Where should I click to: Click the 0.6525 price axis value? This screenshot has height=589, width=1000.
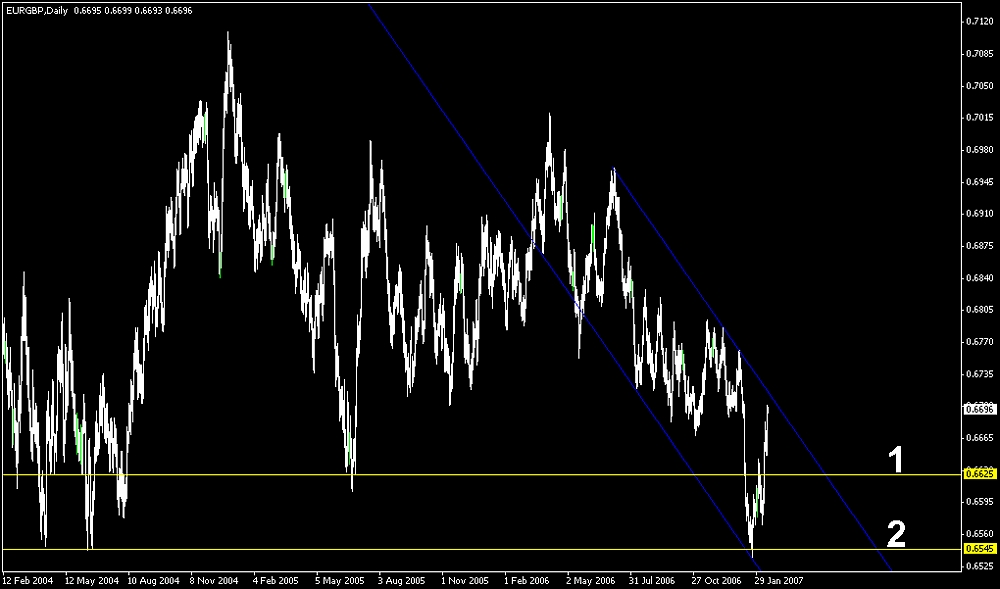pyautogui.click(x=978, y=566)
